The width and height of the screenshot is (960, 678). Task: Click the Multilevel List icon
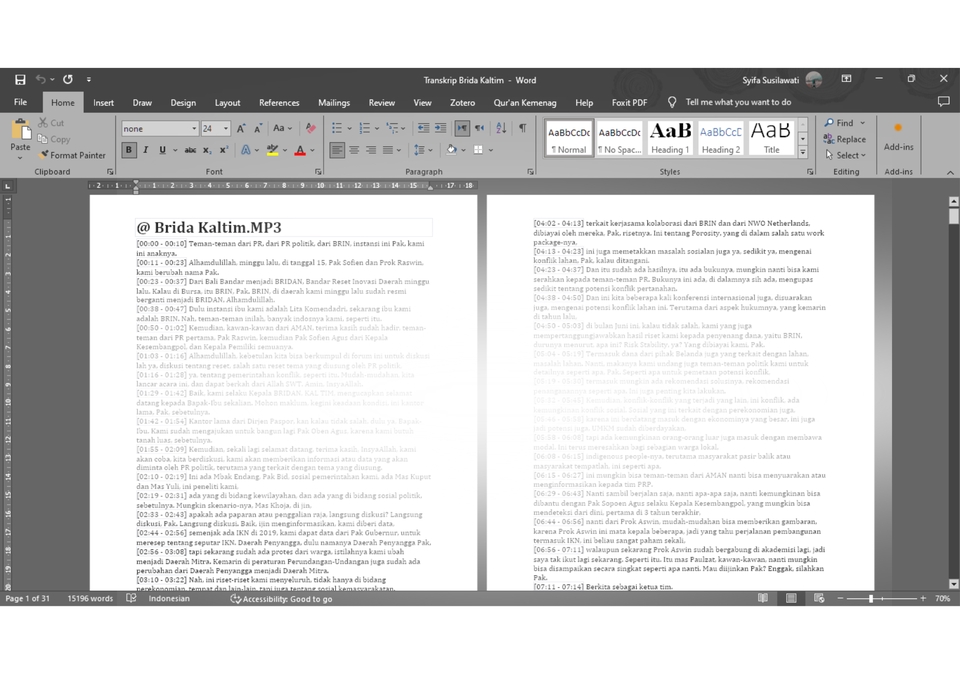(392, 128)
